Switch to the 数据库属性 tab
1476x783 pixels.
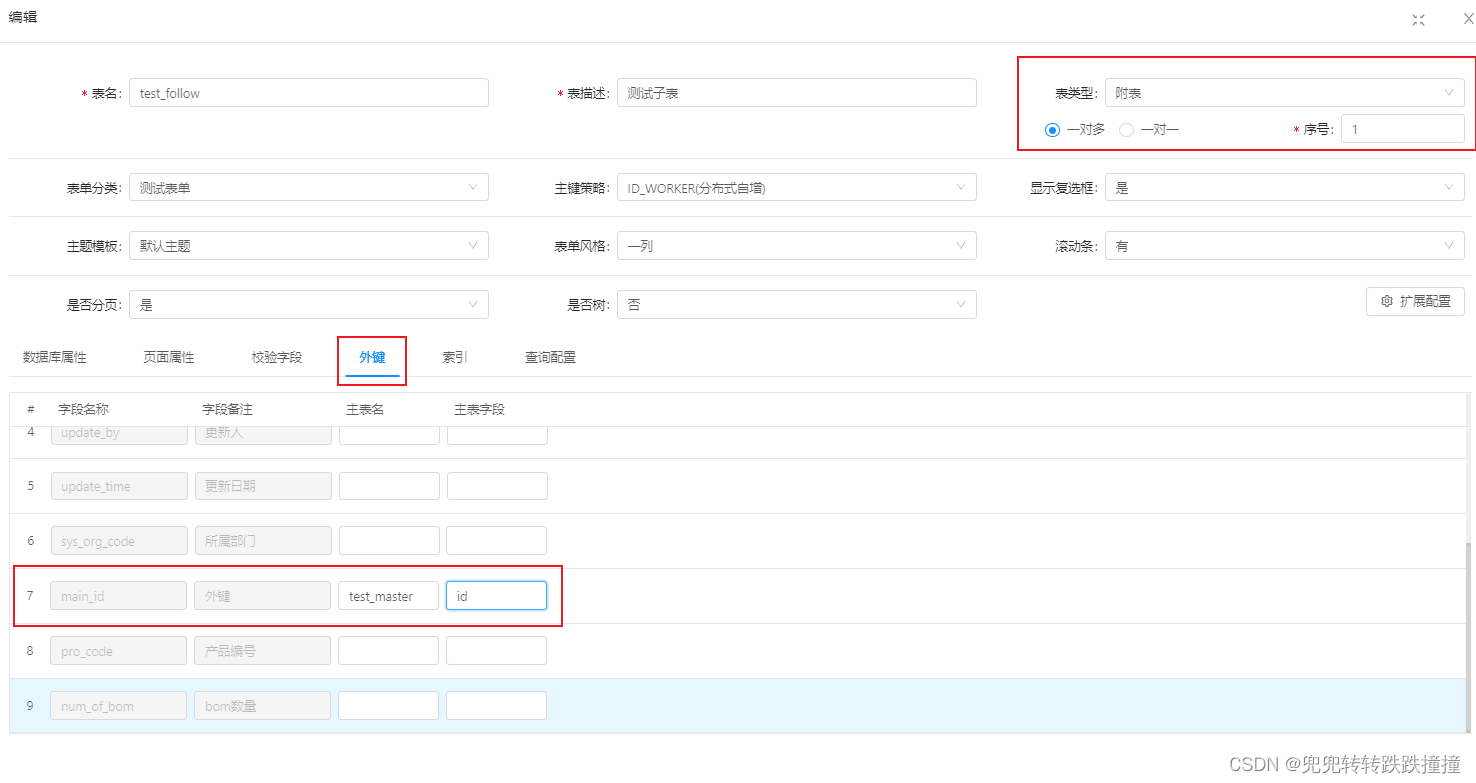click(55, 357)
